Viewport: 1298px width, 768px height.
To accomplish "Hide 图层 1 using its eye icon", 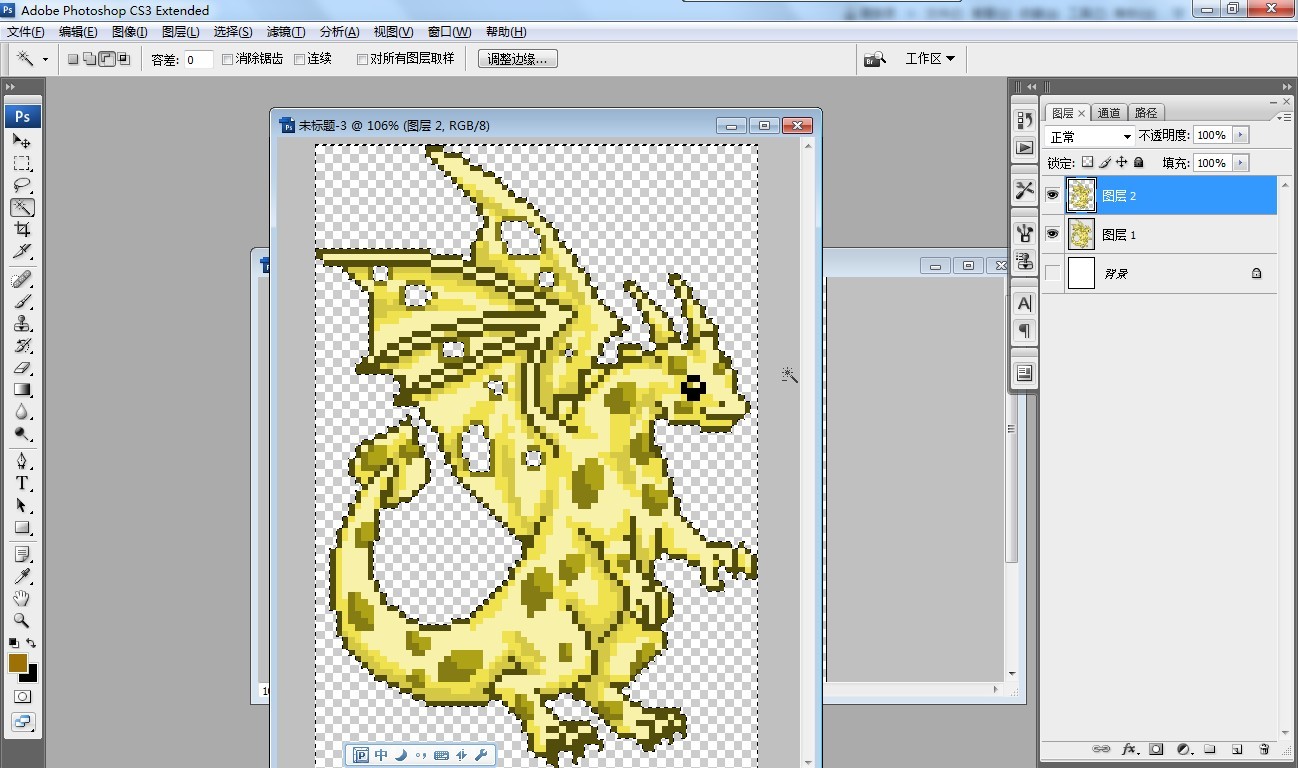I will (1052, 234).
